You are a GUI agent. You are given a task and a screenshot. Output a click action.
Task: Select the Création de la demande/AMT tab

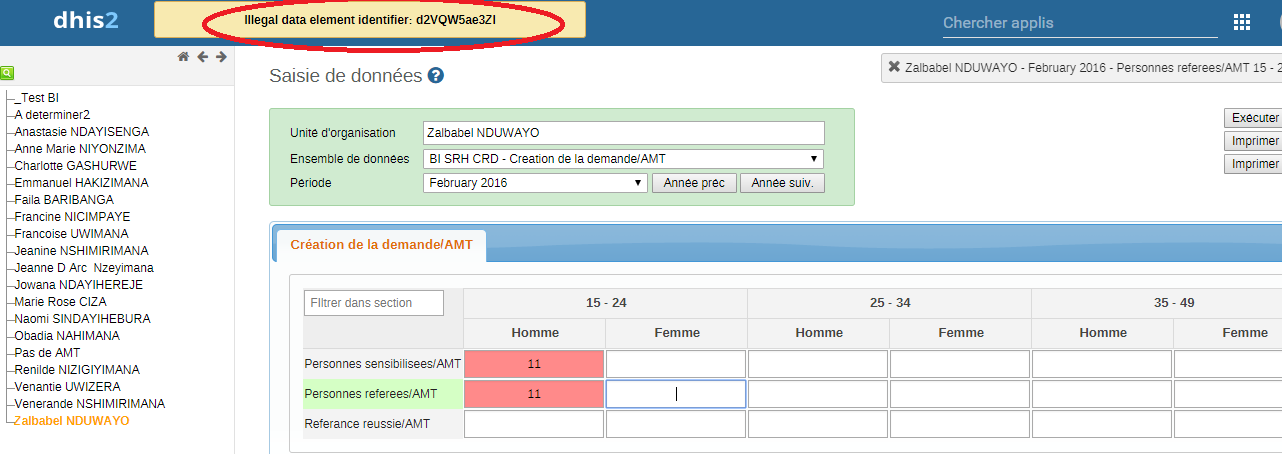tap(381, 244)
